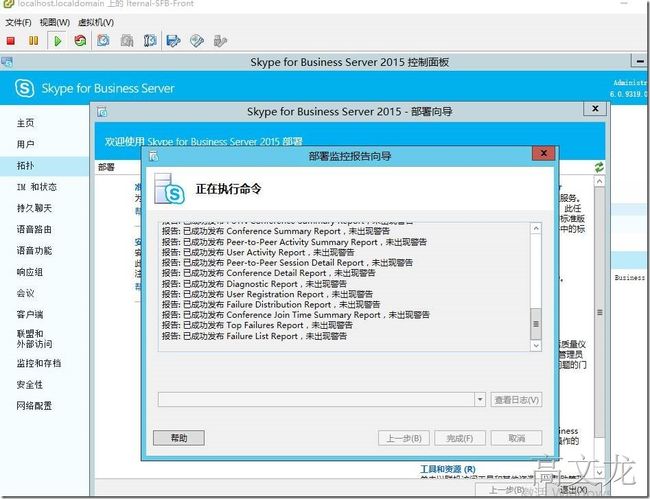Select 语音功能 in the navigation

(x=34, y=251)
